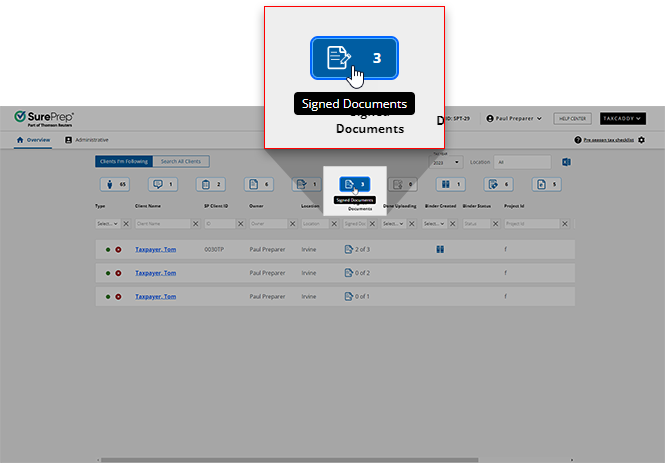665x463 pixels.
Task: Clear the SP Client ID filter with X
Action: (240, 224)
